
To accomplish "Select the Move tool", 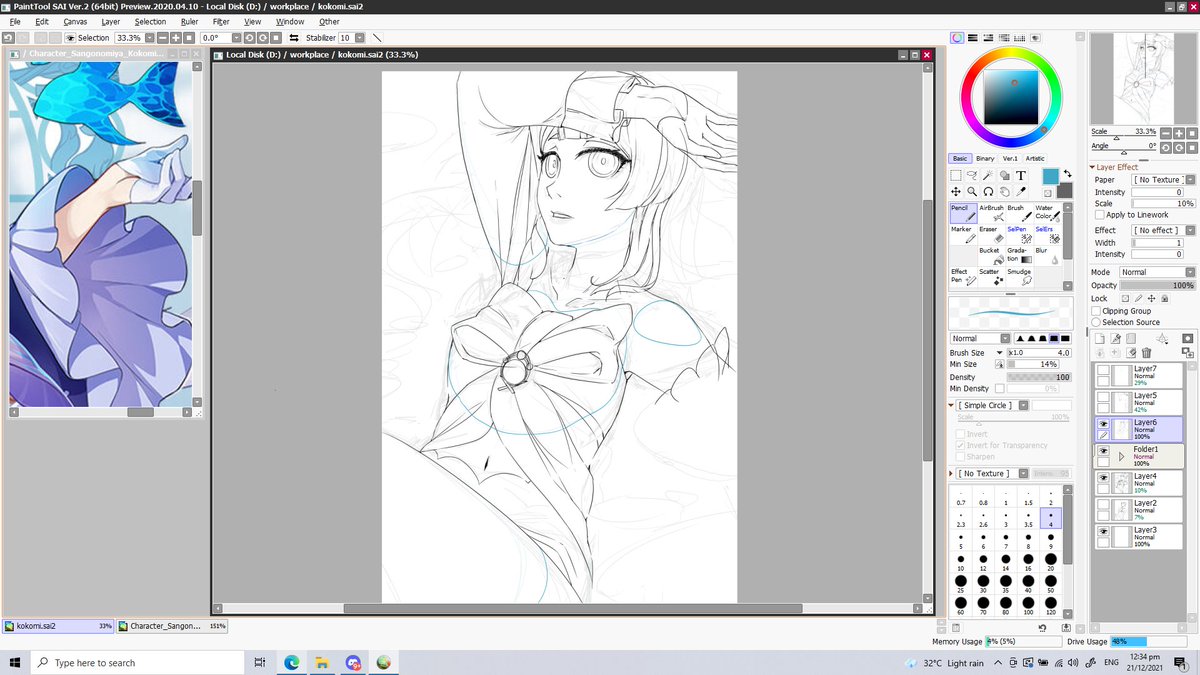I will click(x=956, y=191).
